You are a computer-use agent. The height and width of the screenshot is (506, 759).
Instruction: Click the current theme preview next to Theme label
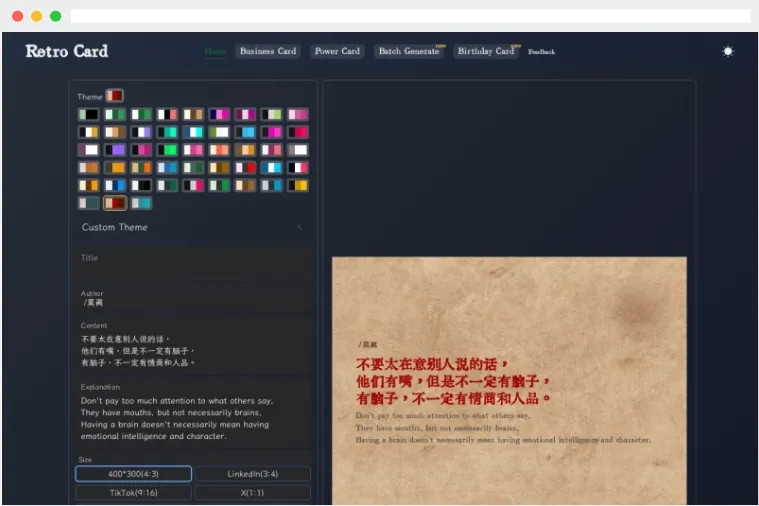click(x=115, y=96)
